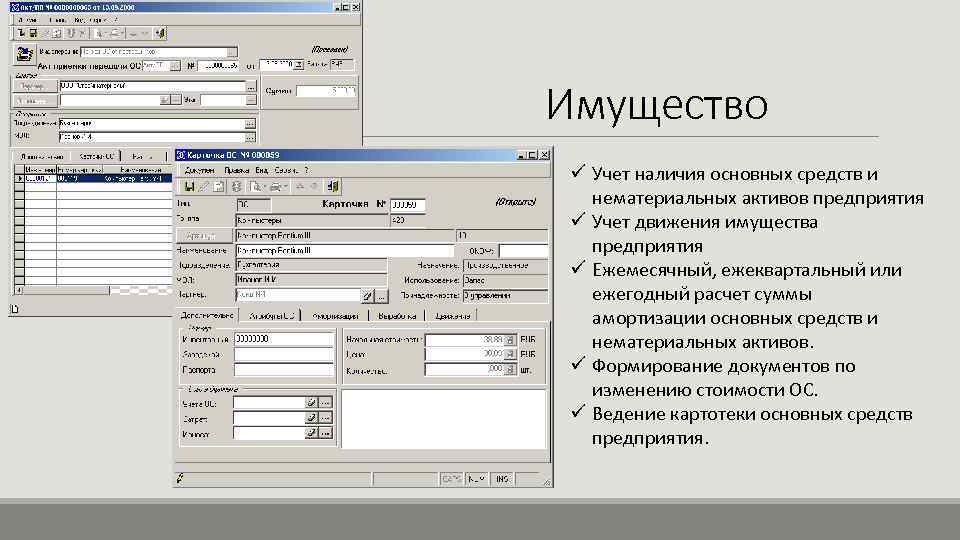Click the printer icon in Карточка ОС toolbar
960x540 pixels.
click(x=275, y=187)
